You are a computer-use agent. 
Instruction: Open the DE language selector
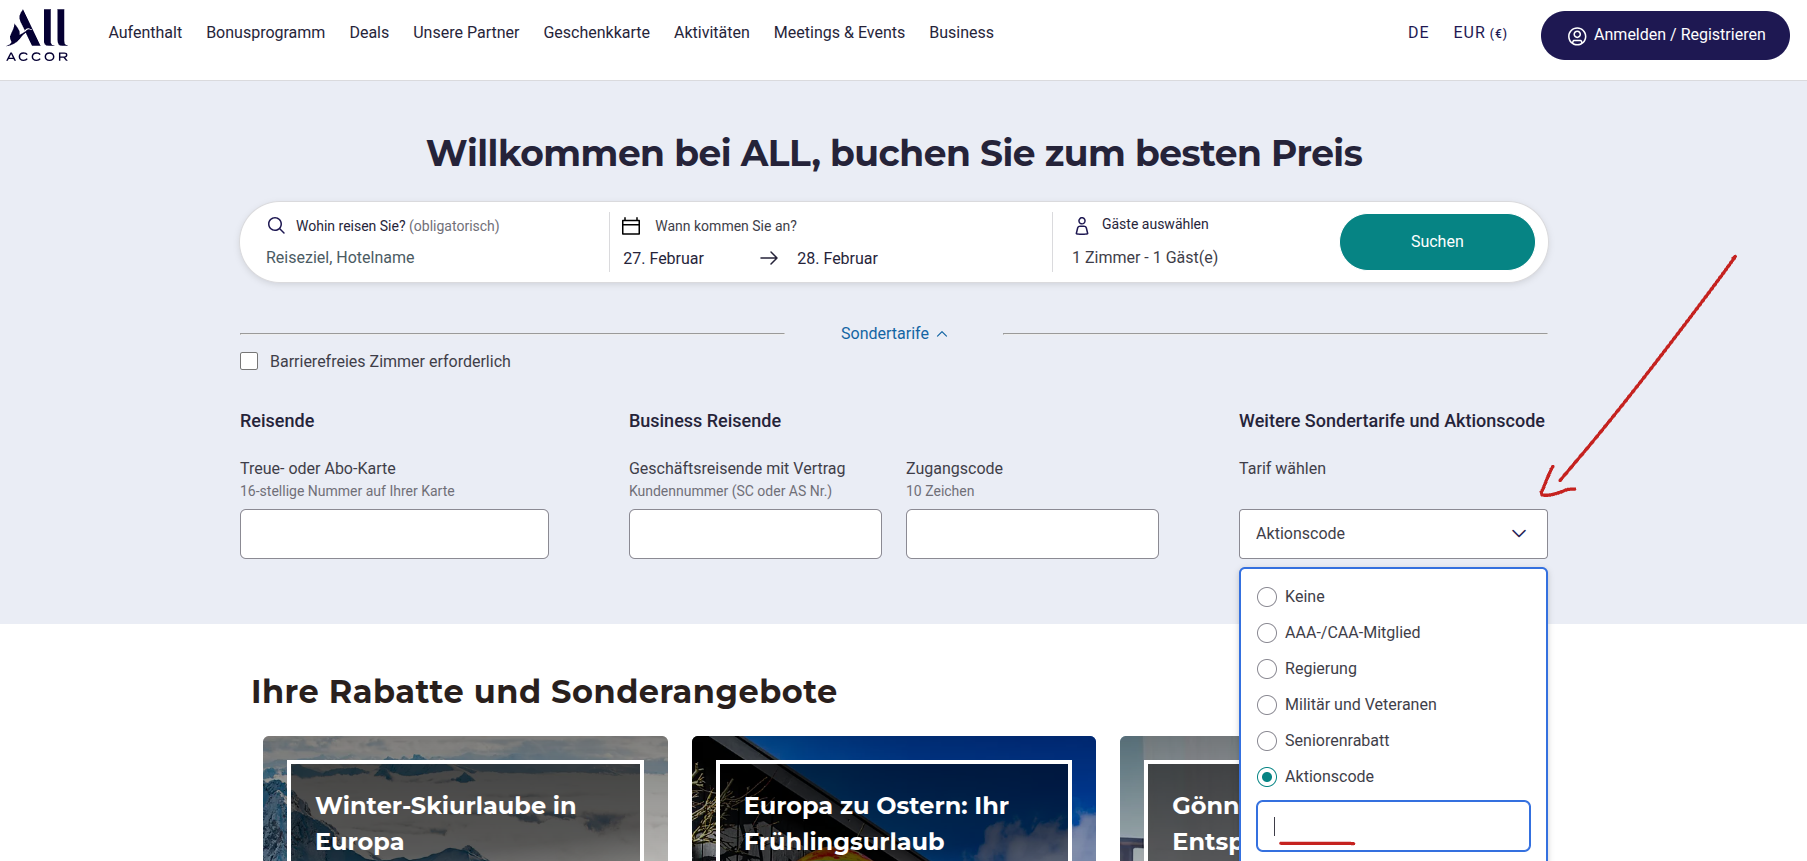[x=1417, y=33]
